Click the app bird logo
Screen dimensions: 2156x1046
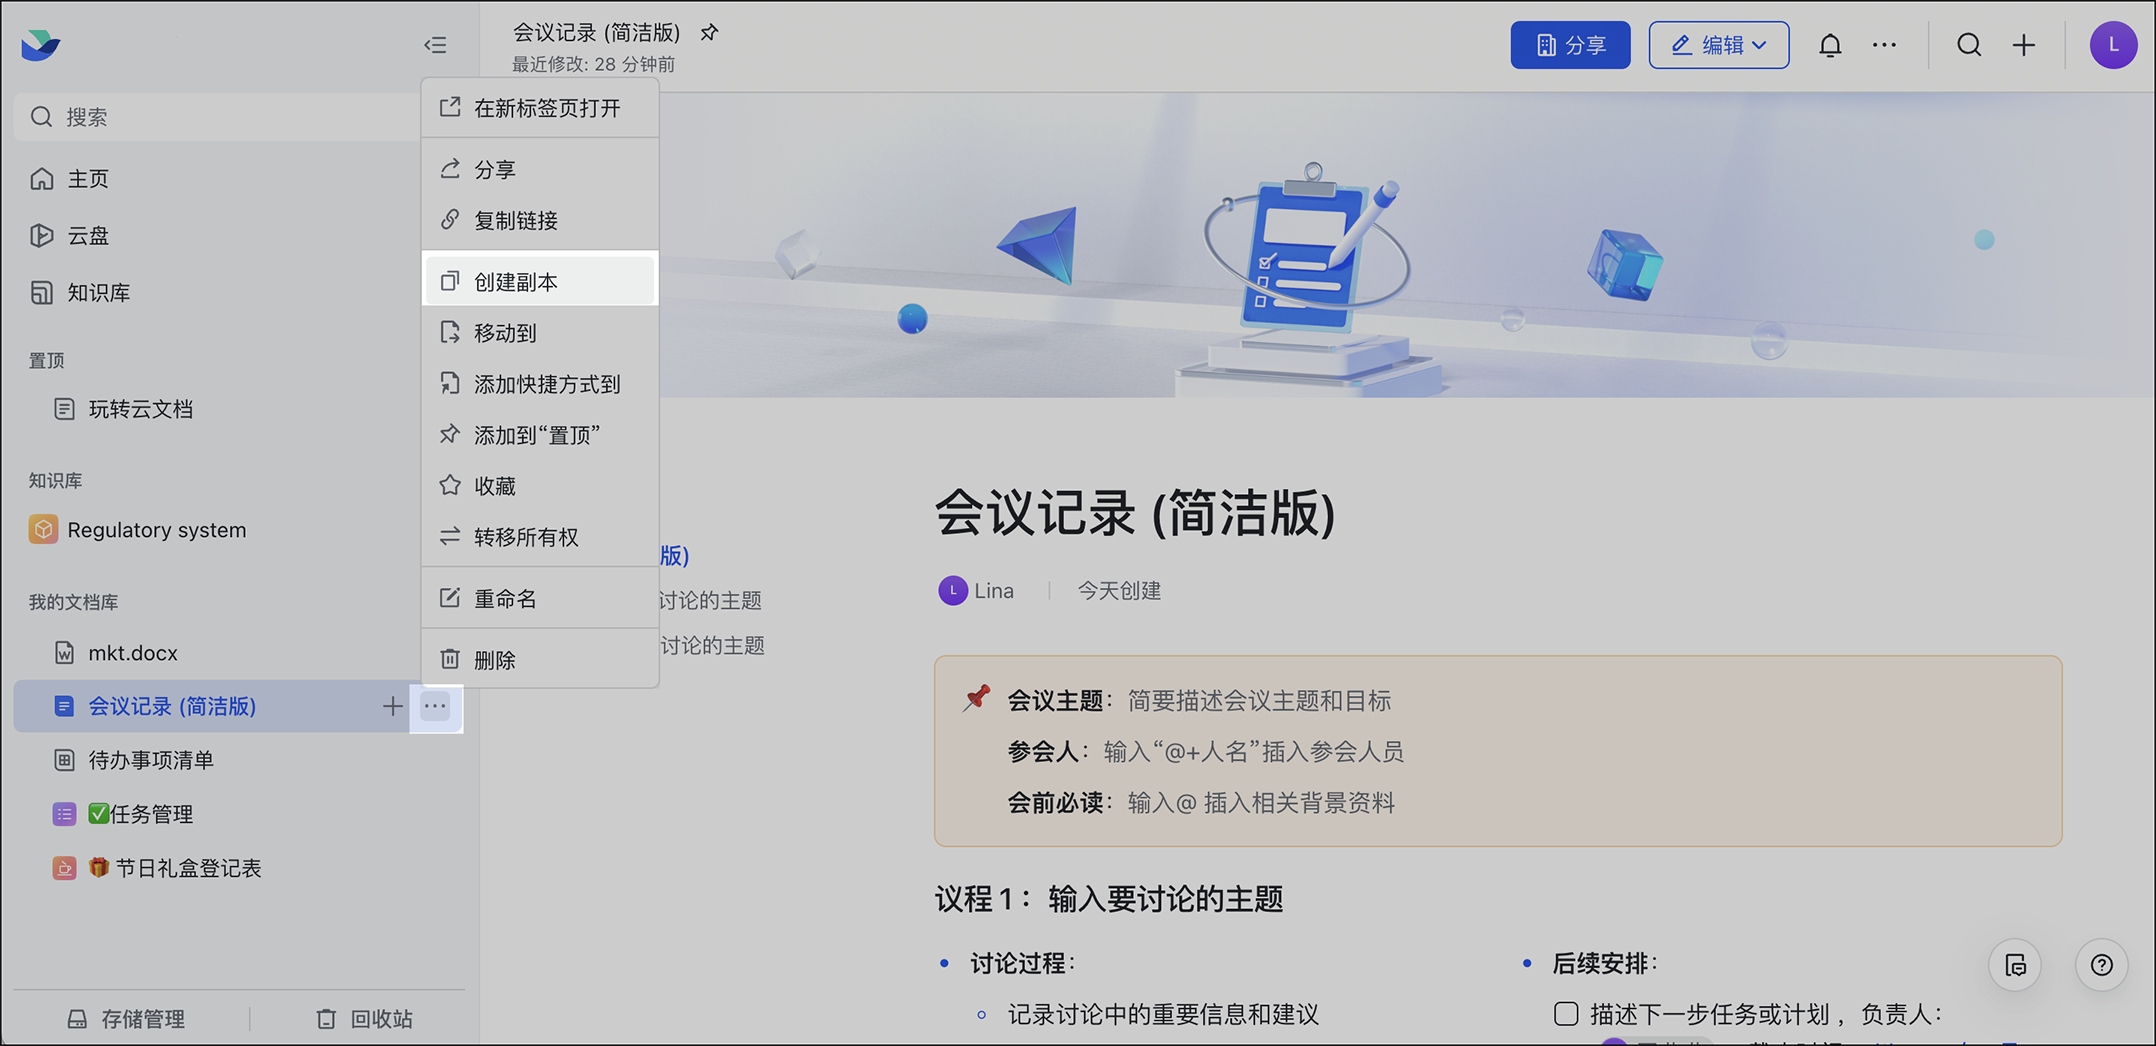coord(41,45)
